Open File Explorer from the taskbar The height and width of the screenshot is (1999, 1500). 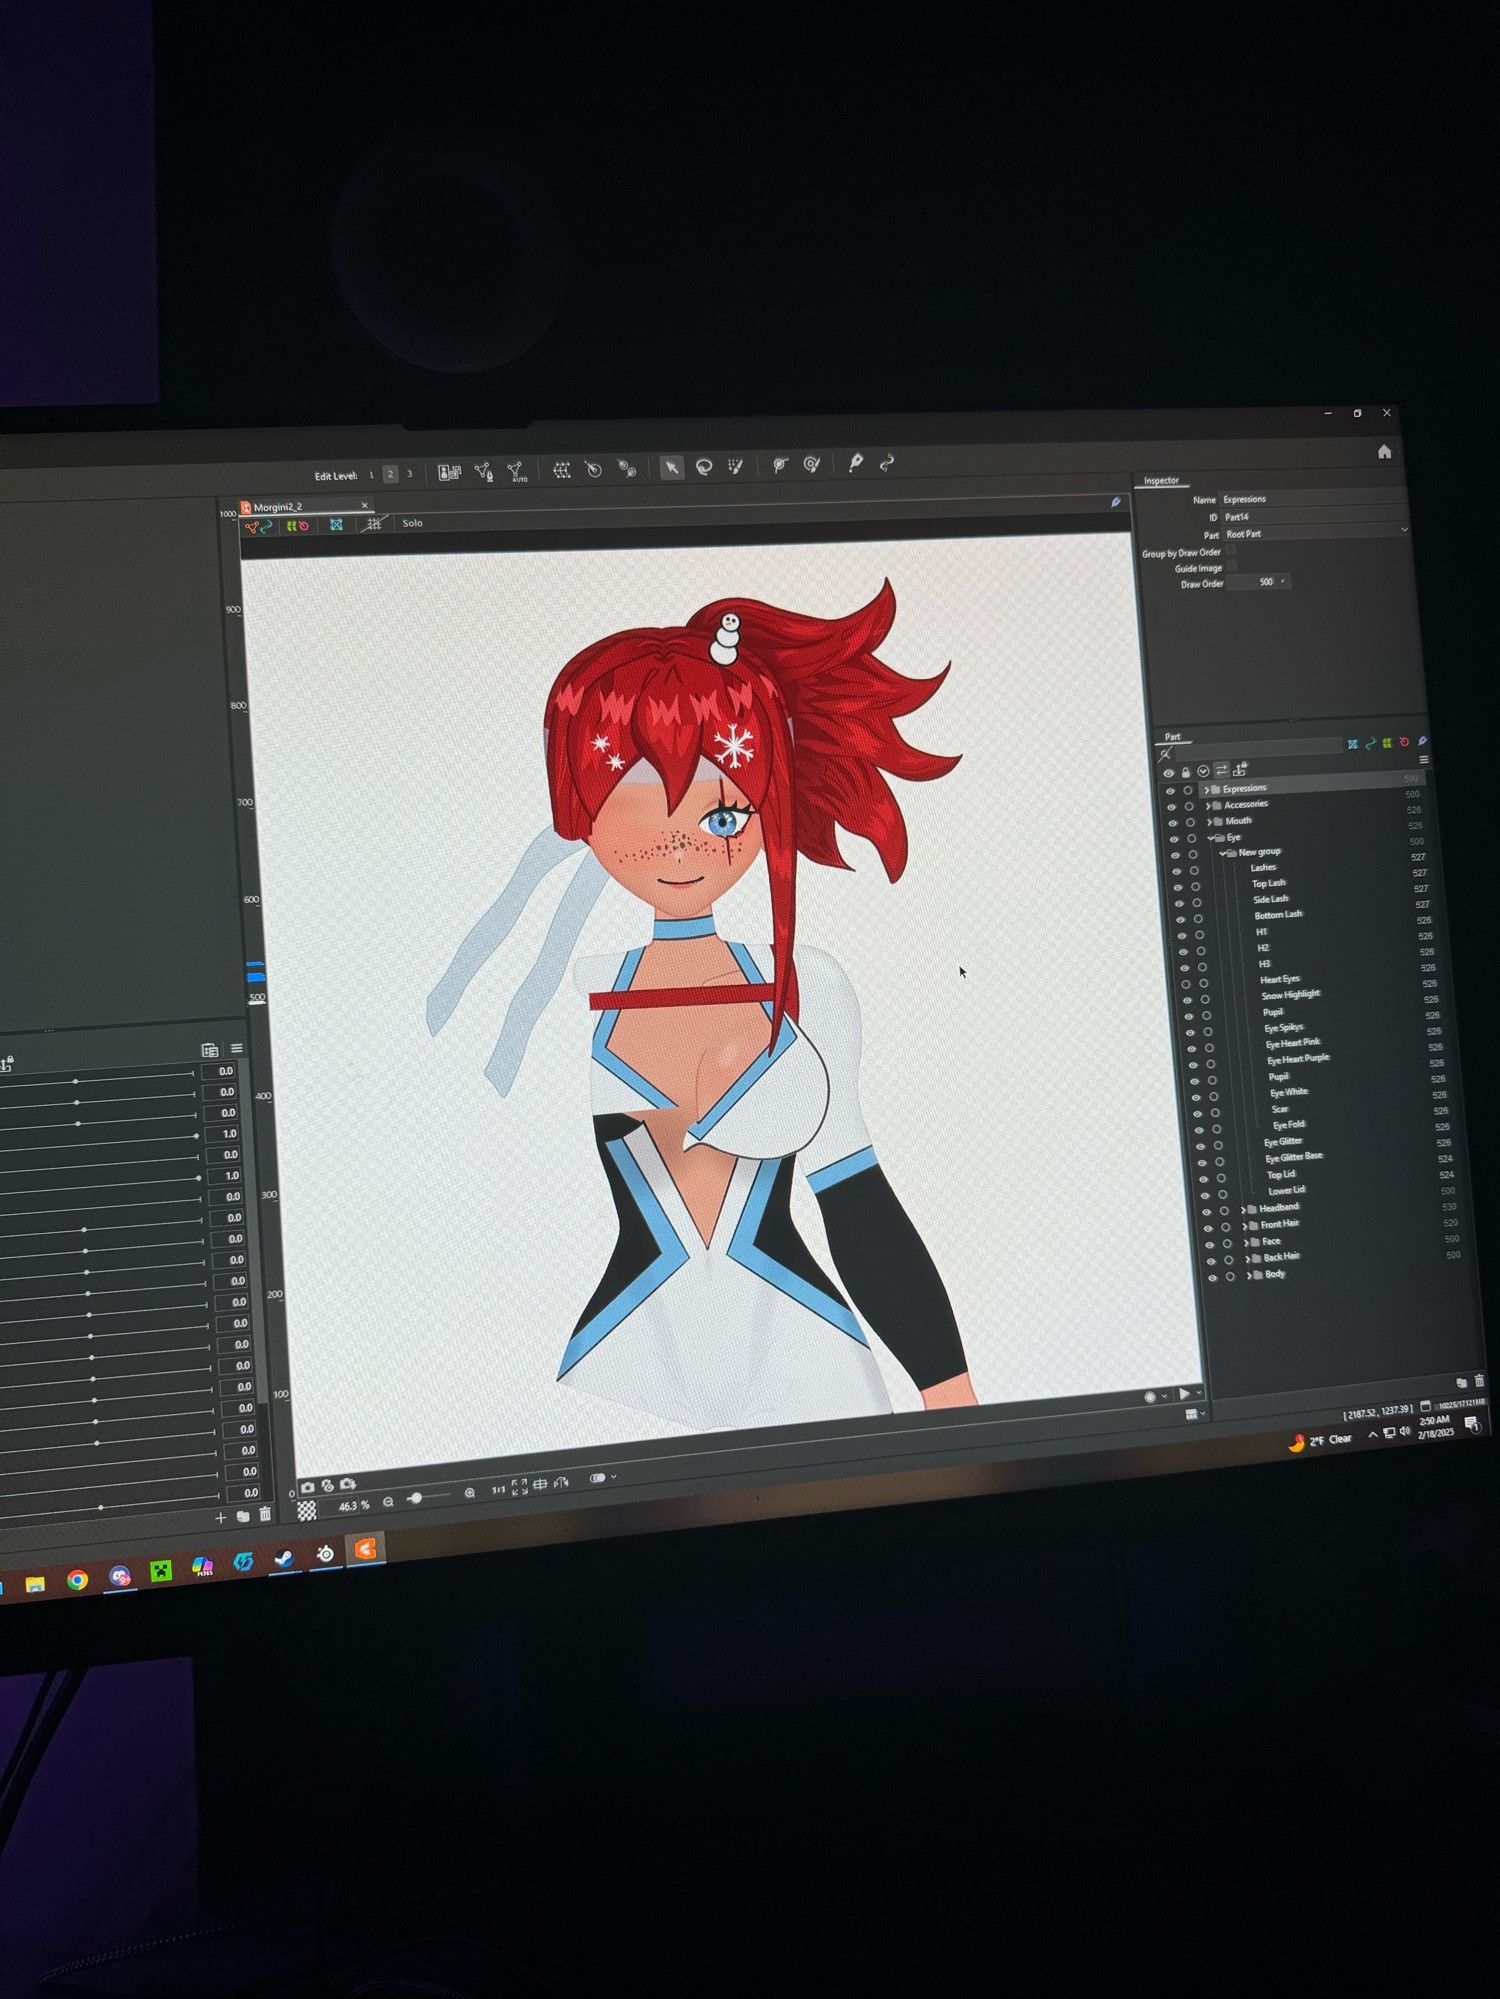[x=35, y=1583]
